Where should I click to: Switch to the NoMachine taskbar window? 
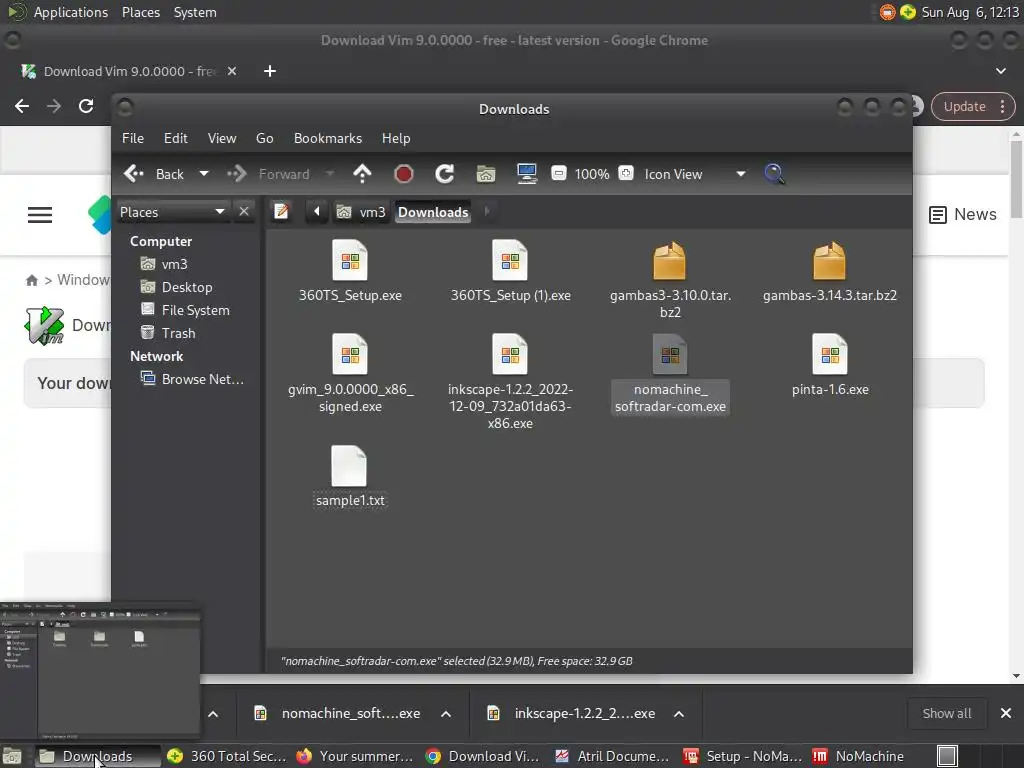pos(858,756)
